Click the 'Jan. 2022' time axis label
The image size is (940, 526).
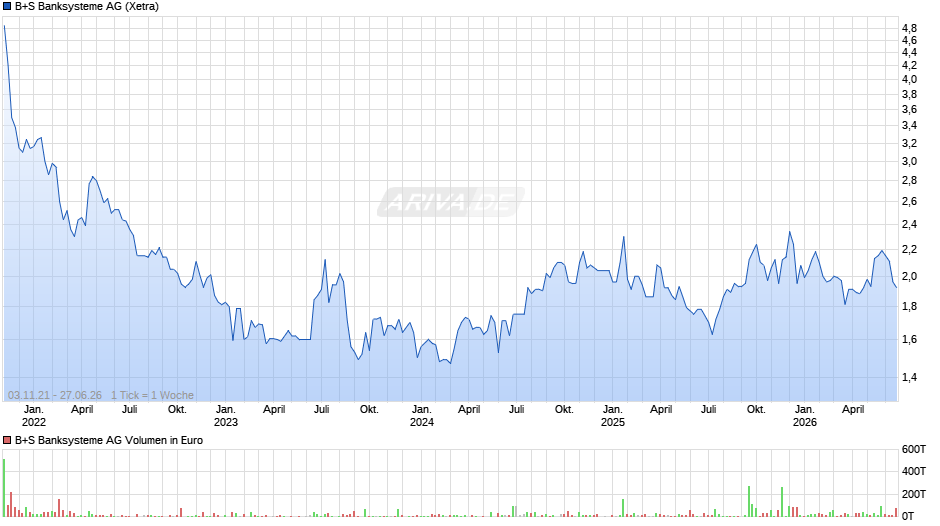coord(34,416)
